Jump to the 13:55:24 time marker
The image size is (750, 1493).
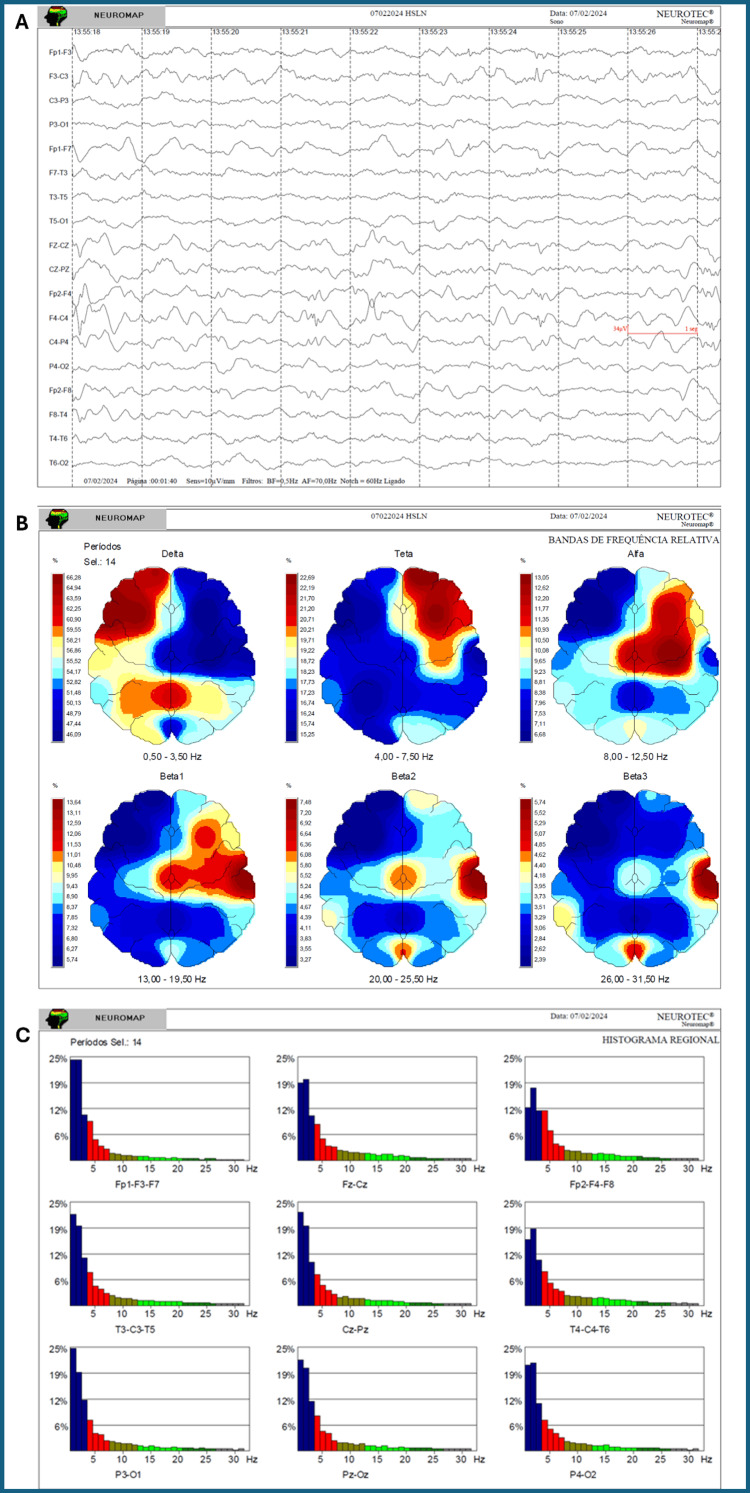coord(504,32)
